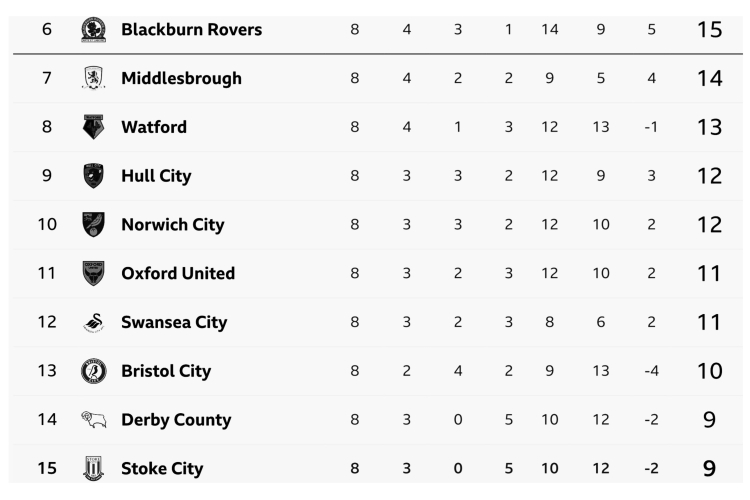Viewport: 750px width, 500px height.
Task: Click the Hull City crest icon
Action: point(93,176)
